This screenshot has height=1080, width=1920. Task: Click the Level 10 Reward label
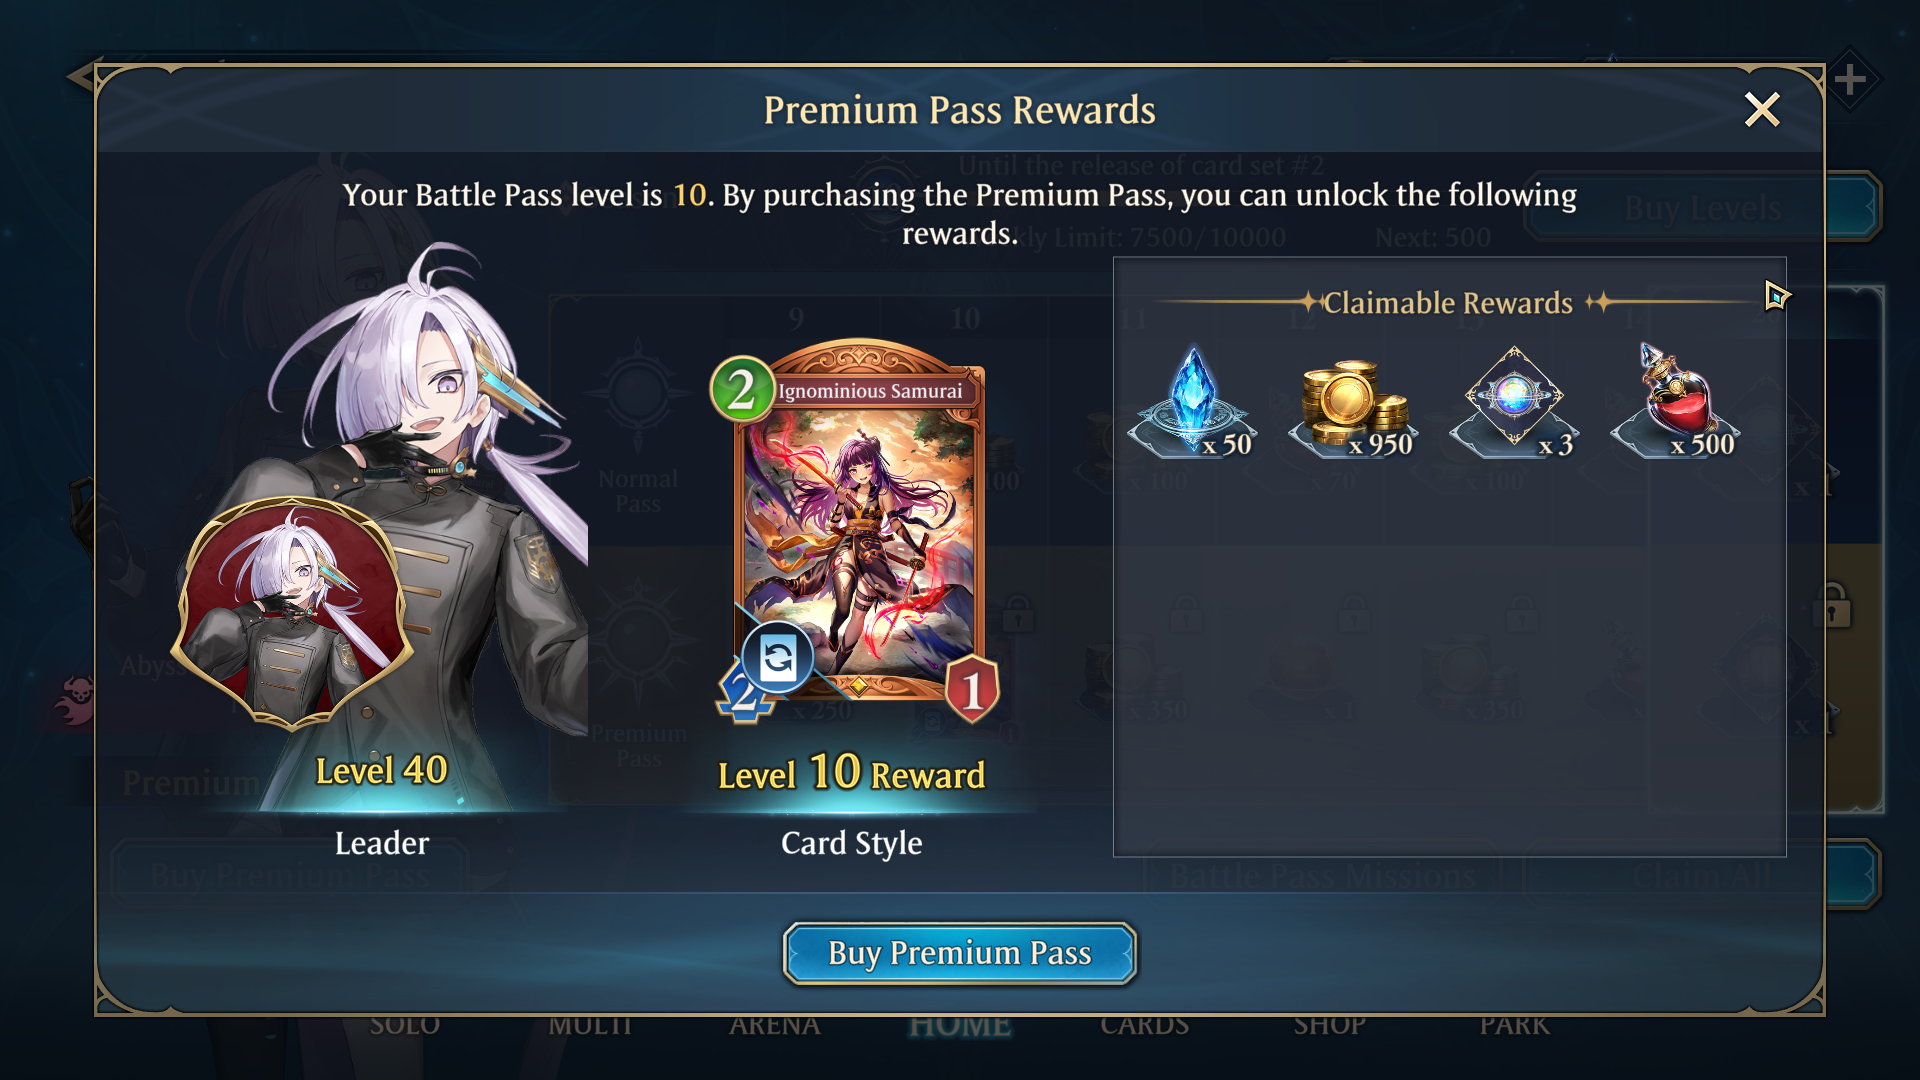pos(851,773)
